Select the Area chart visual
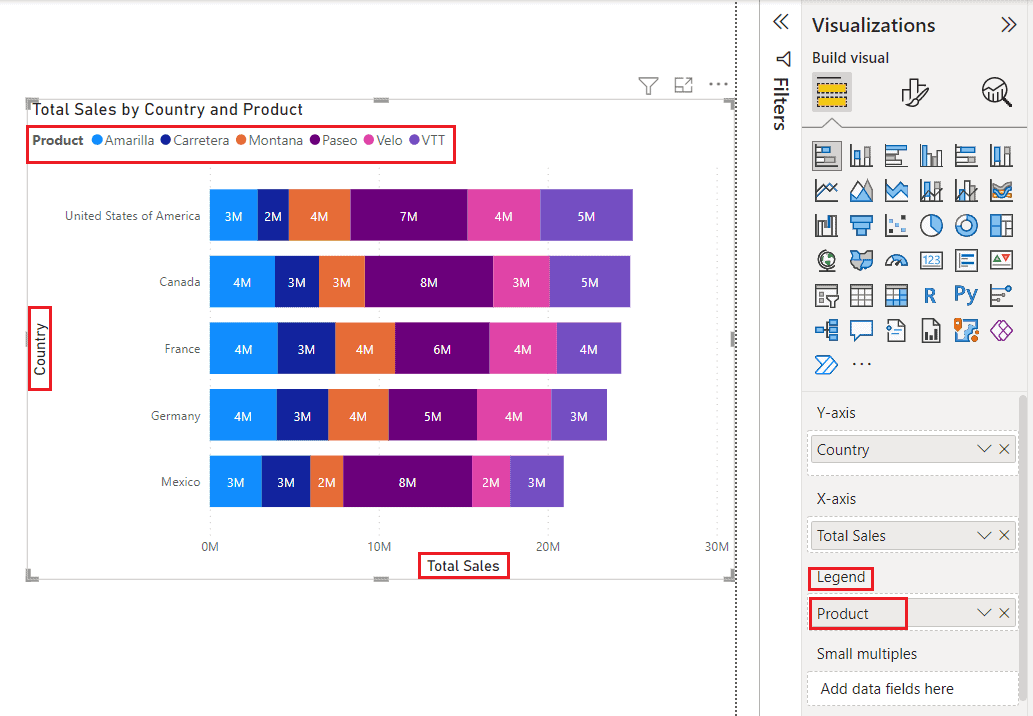1033x716 pixels. (861, 191)
